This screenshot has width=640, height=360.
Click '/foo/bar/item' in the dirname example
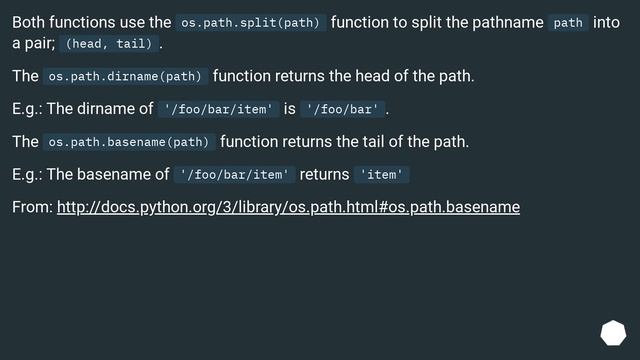[218, 109]
